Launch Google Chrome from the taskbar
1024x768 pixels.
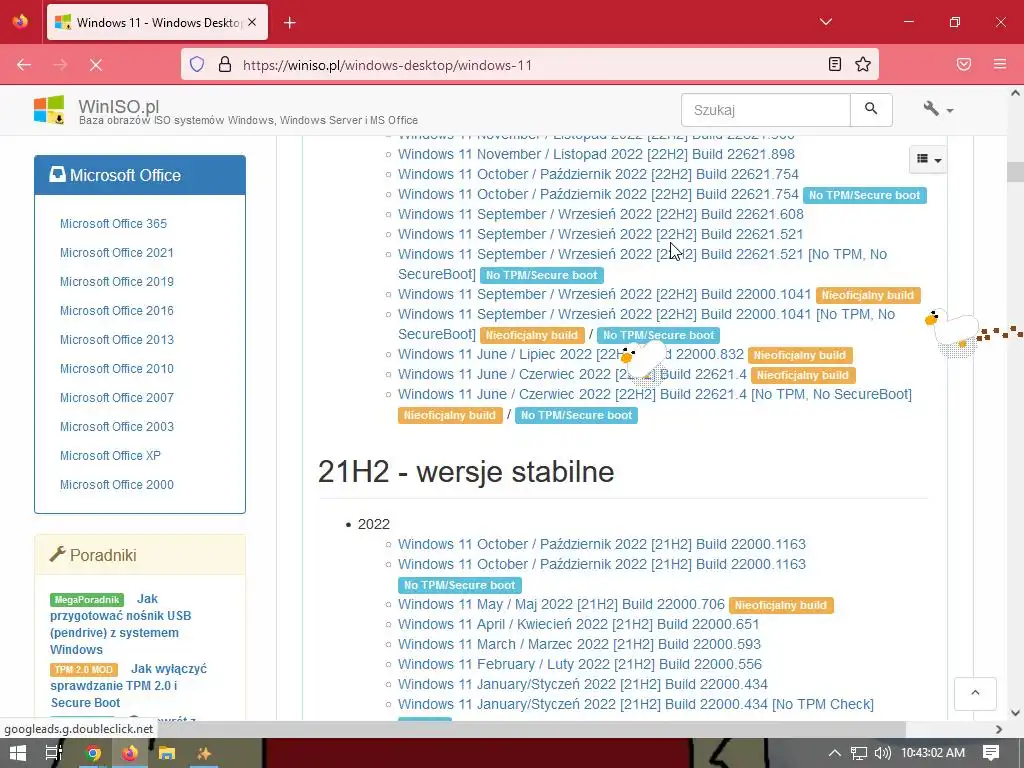click(x=93, y=753)
